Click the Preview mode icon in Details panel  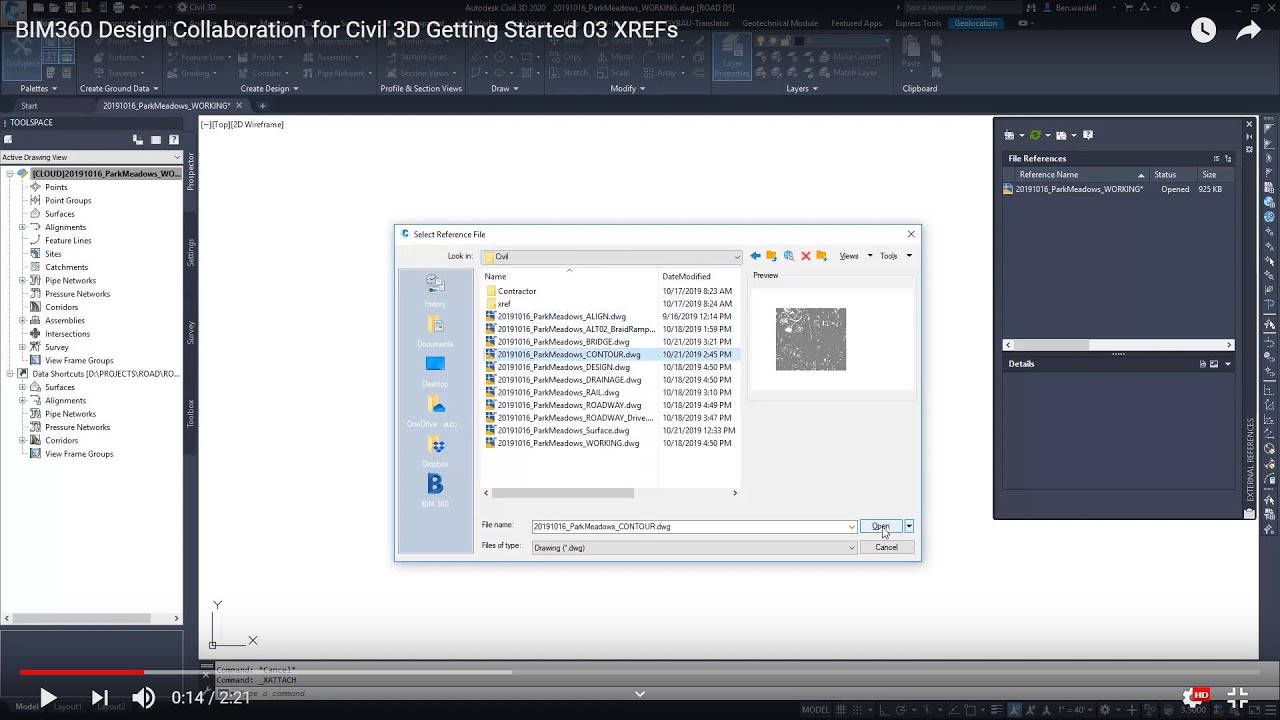1214,364
